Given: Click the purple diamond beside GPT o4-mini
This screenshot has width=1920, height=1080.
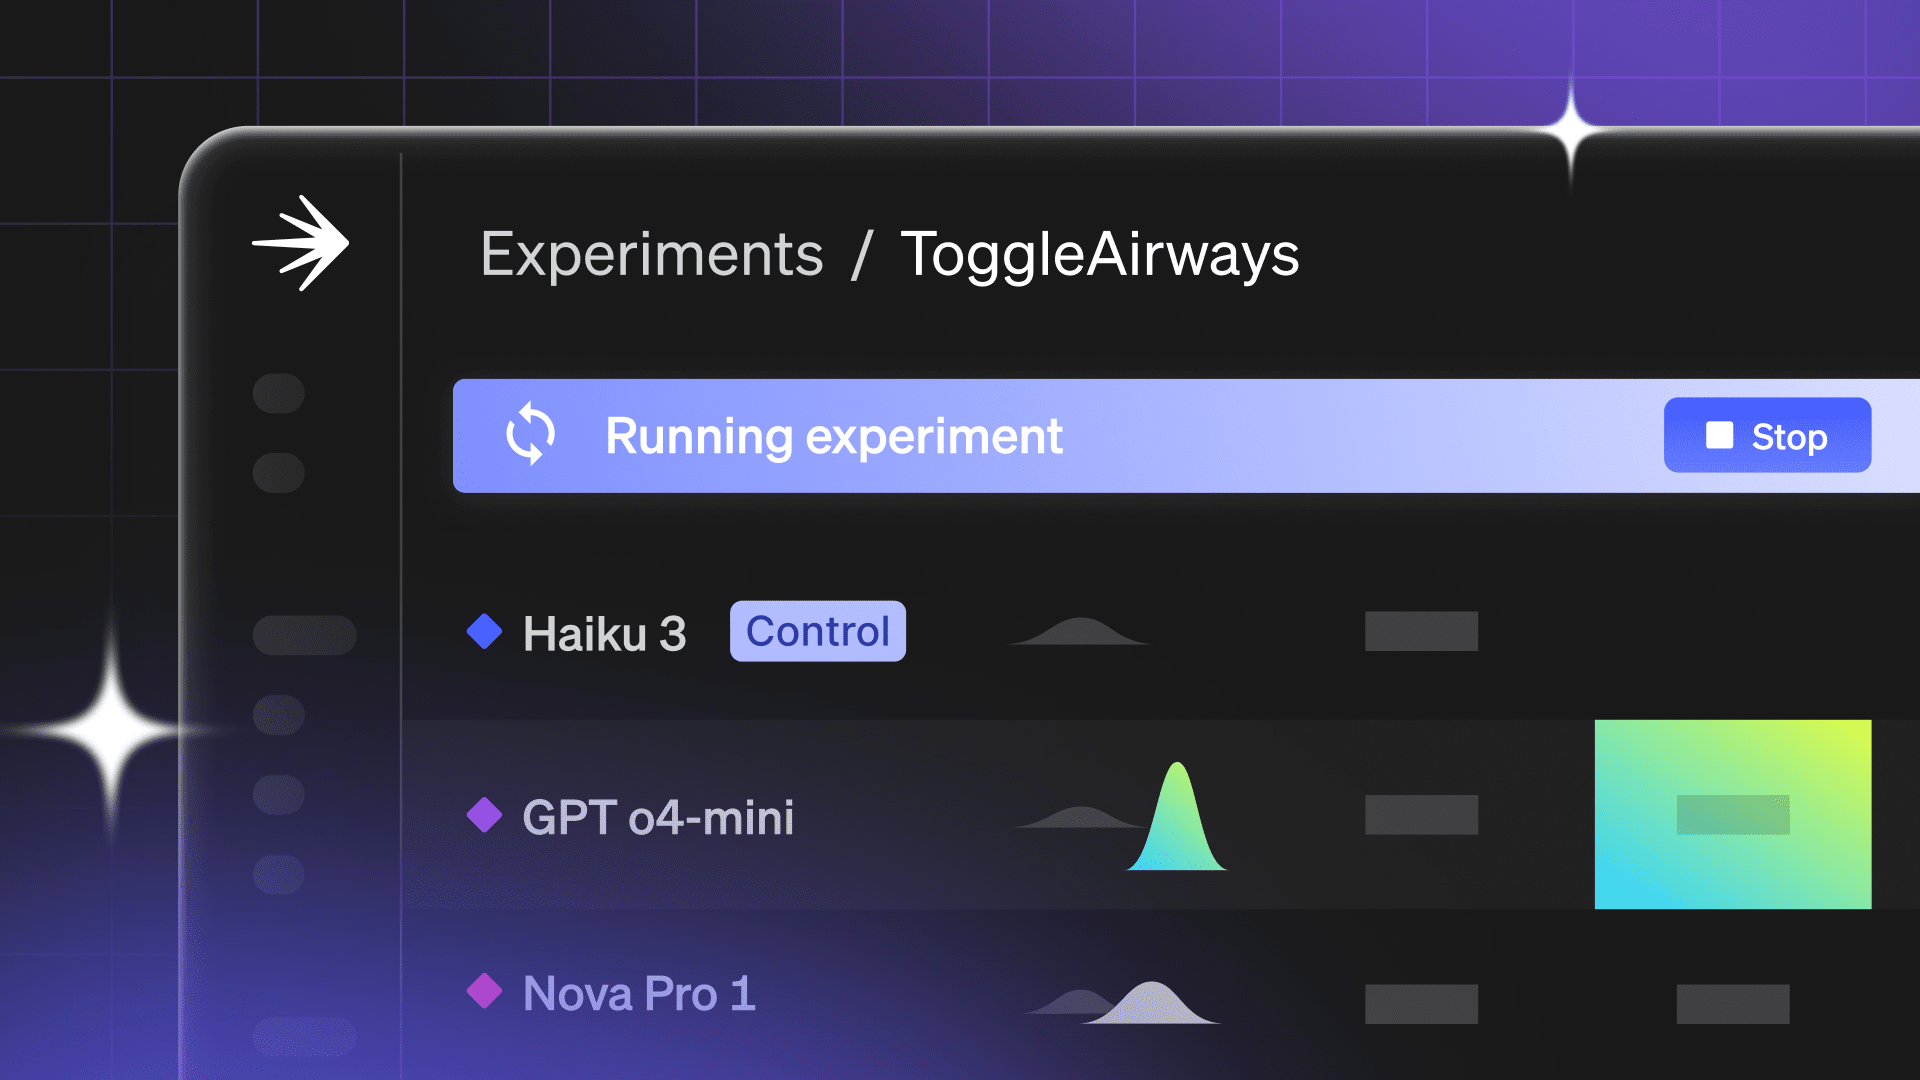Looking at the screenshot, I should pos(485,815).
